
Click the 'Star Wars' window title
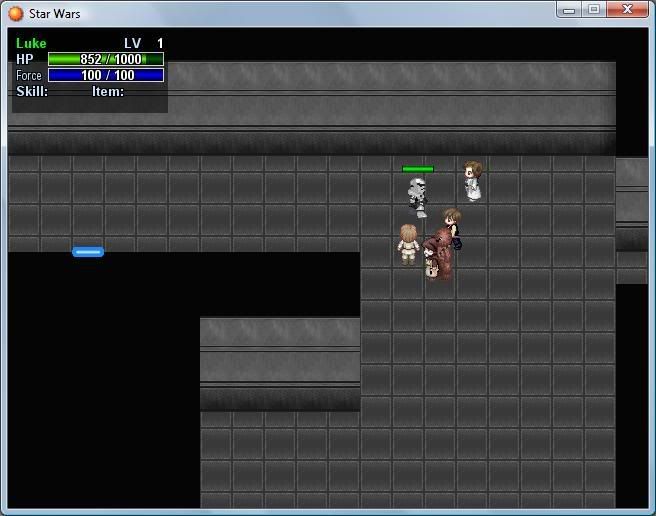point(54,13)
